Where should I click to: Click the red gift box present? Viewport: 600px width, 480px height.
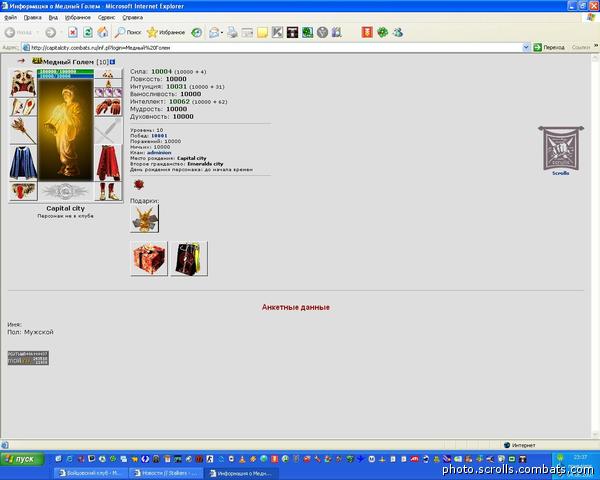tap(149, 258)
